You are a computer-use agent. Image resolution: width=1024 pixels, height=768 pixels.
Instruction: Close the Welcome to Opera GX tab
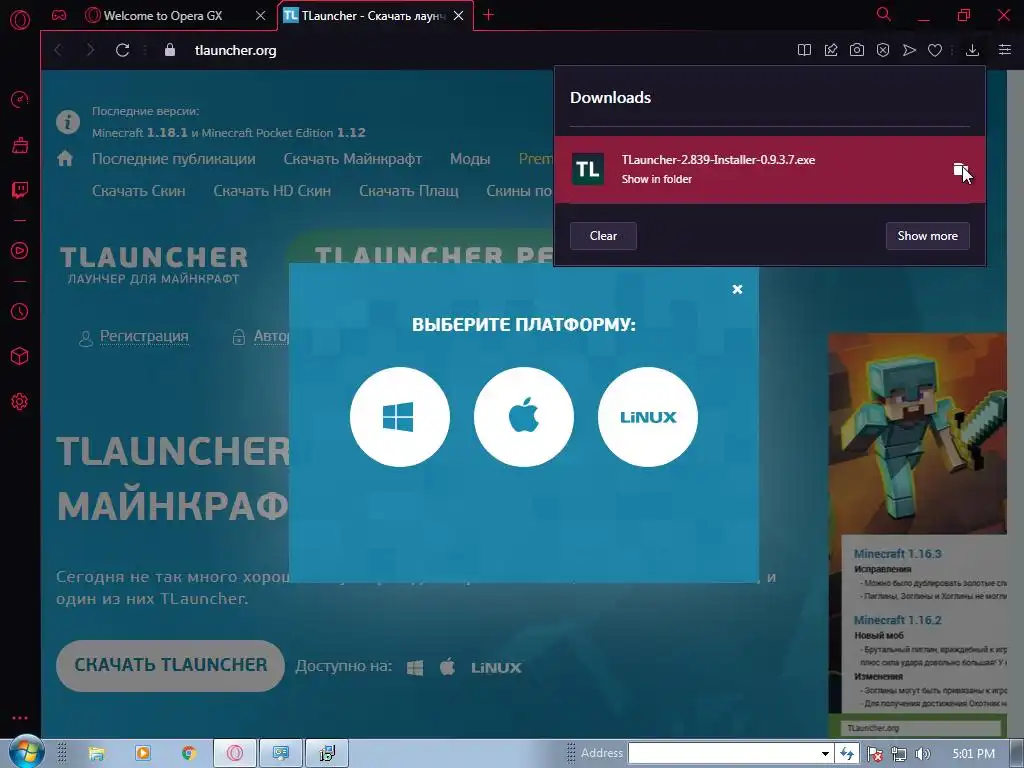point(261,16)
